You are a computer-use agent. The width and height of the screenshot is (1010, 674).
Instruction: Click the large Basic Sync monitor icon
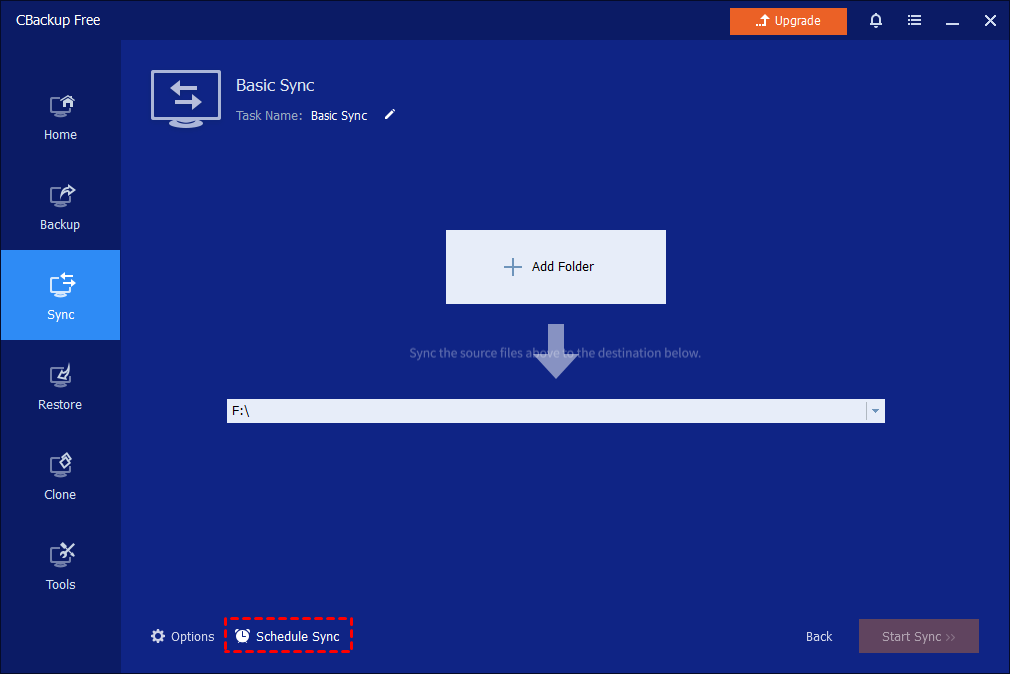[185, 98]
